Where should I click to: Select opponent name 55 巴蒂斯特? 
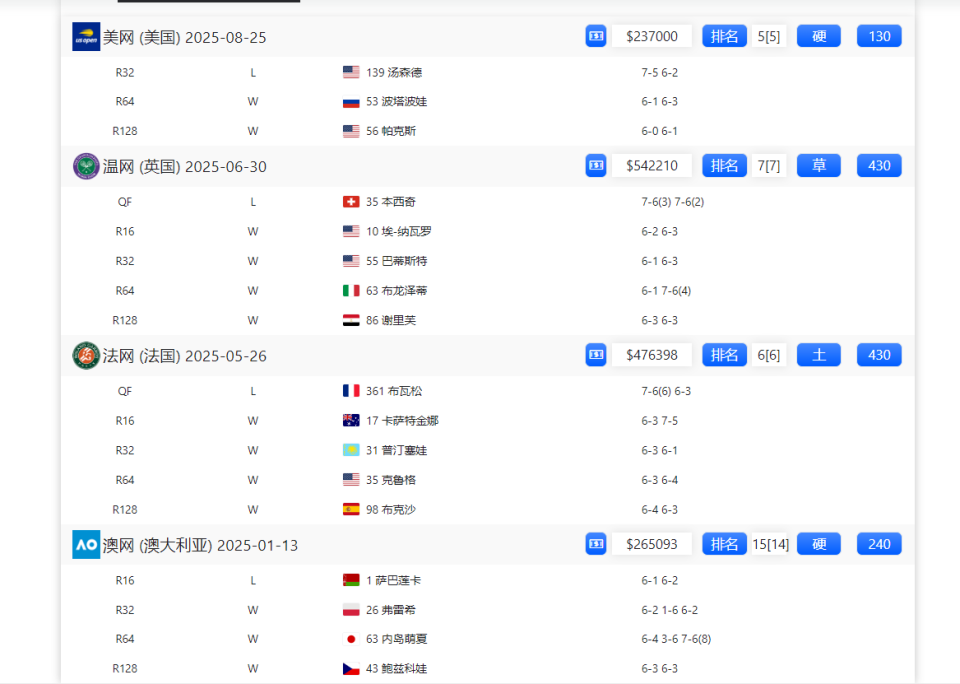click(397, 261)
